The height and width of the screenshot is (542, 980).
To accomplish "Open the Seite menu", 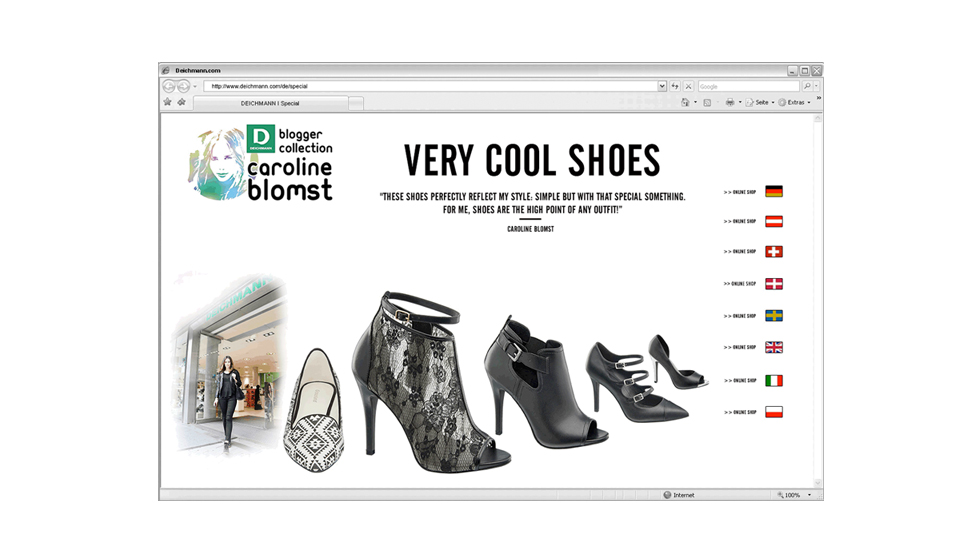I will pyautogui.click(x=759, y=103).
